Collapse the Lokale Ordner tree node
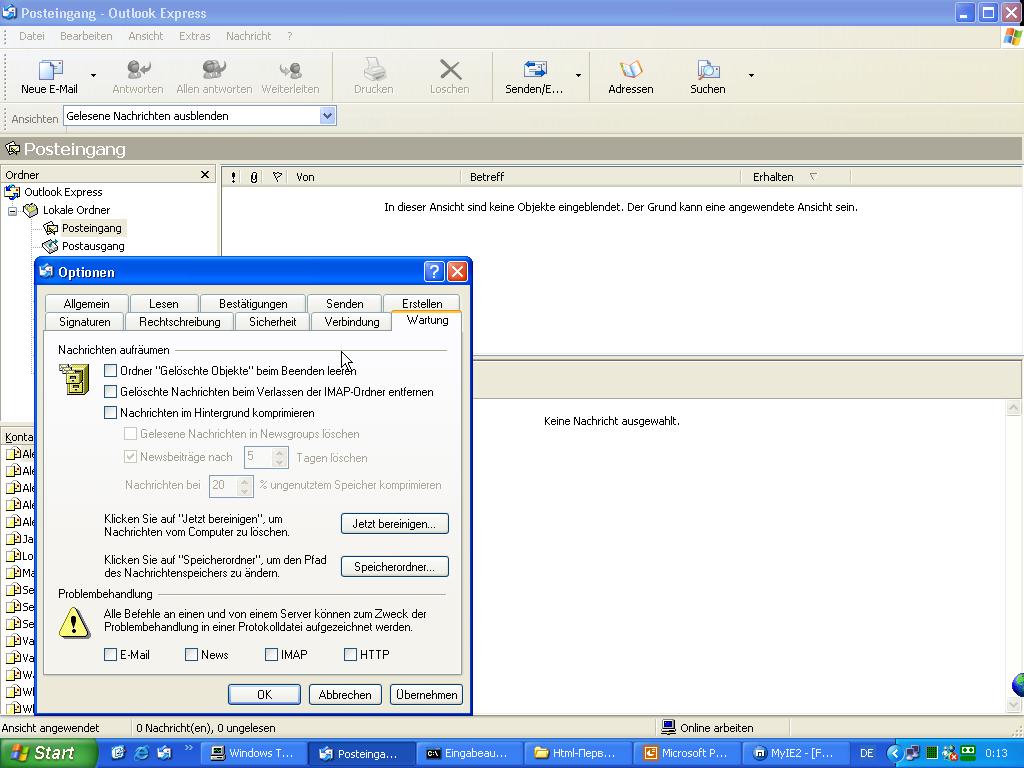This screenshot has height=768, width=1024. (x=12, y=210)
